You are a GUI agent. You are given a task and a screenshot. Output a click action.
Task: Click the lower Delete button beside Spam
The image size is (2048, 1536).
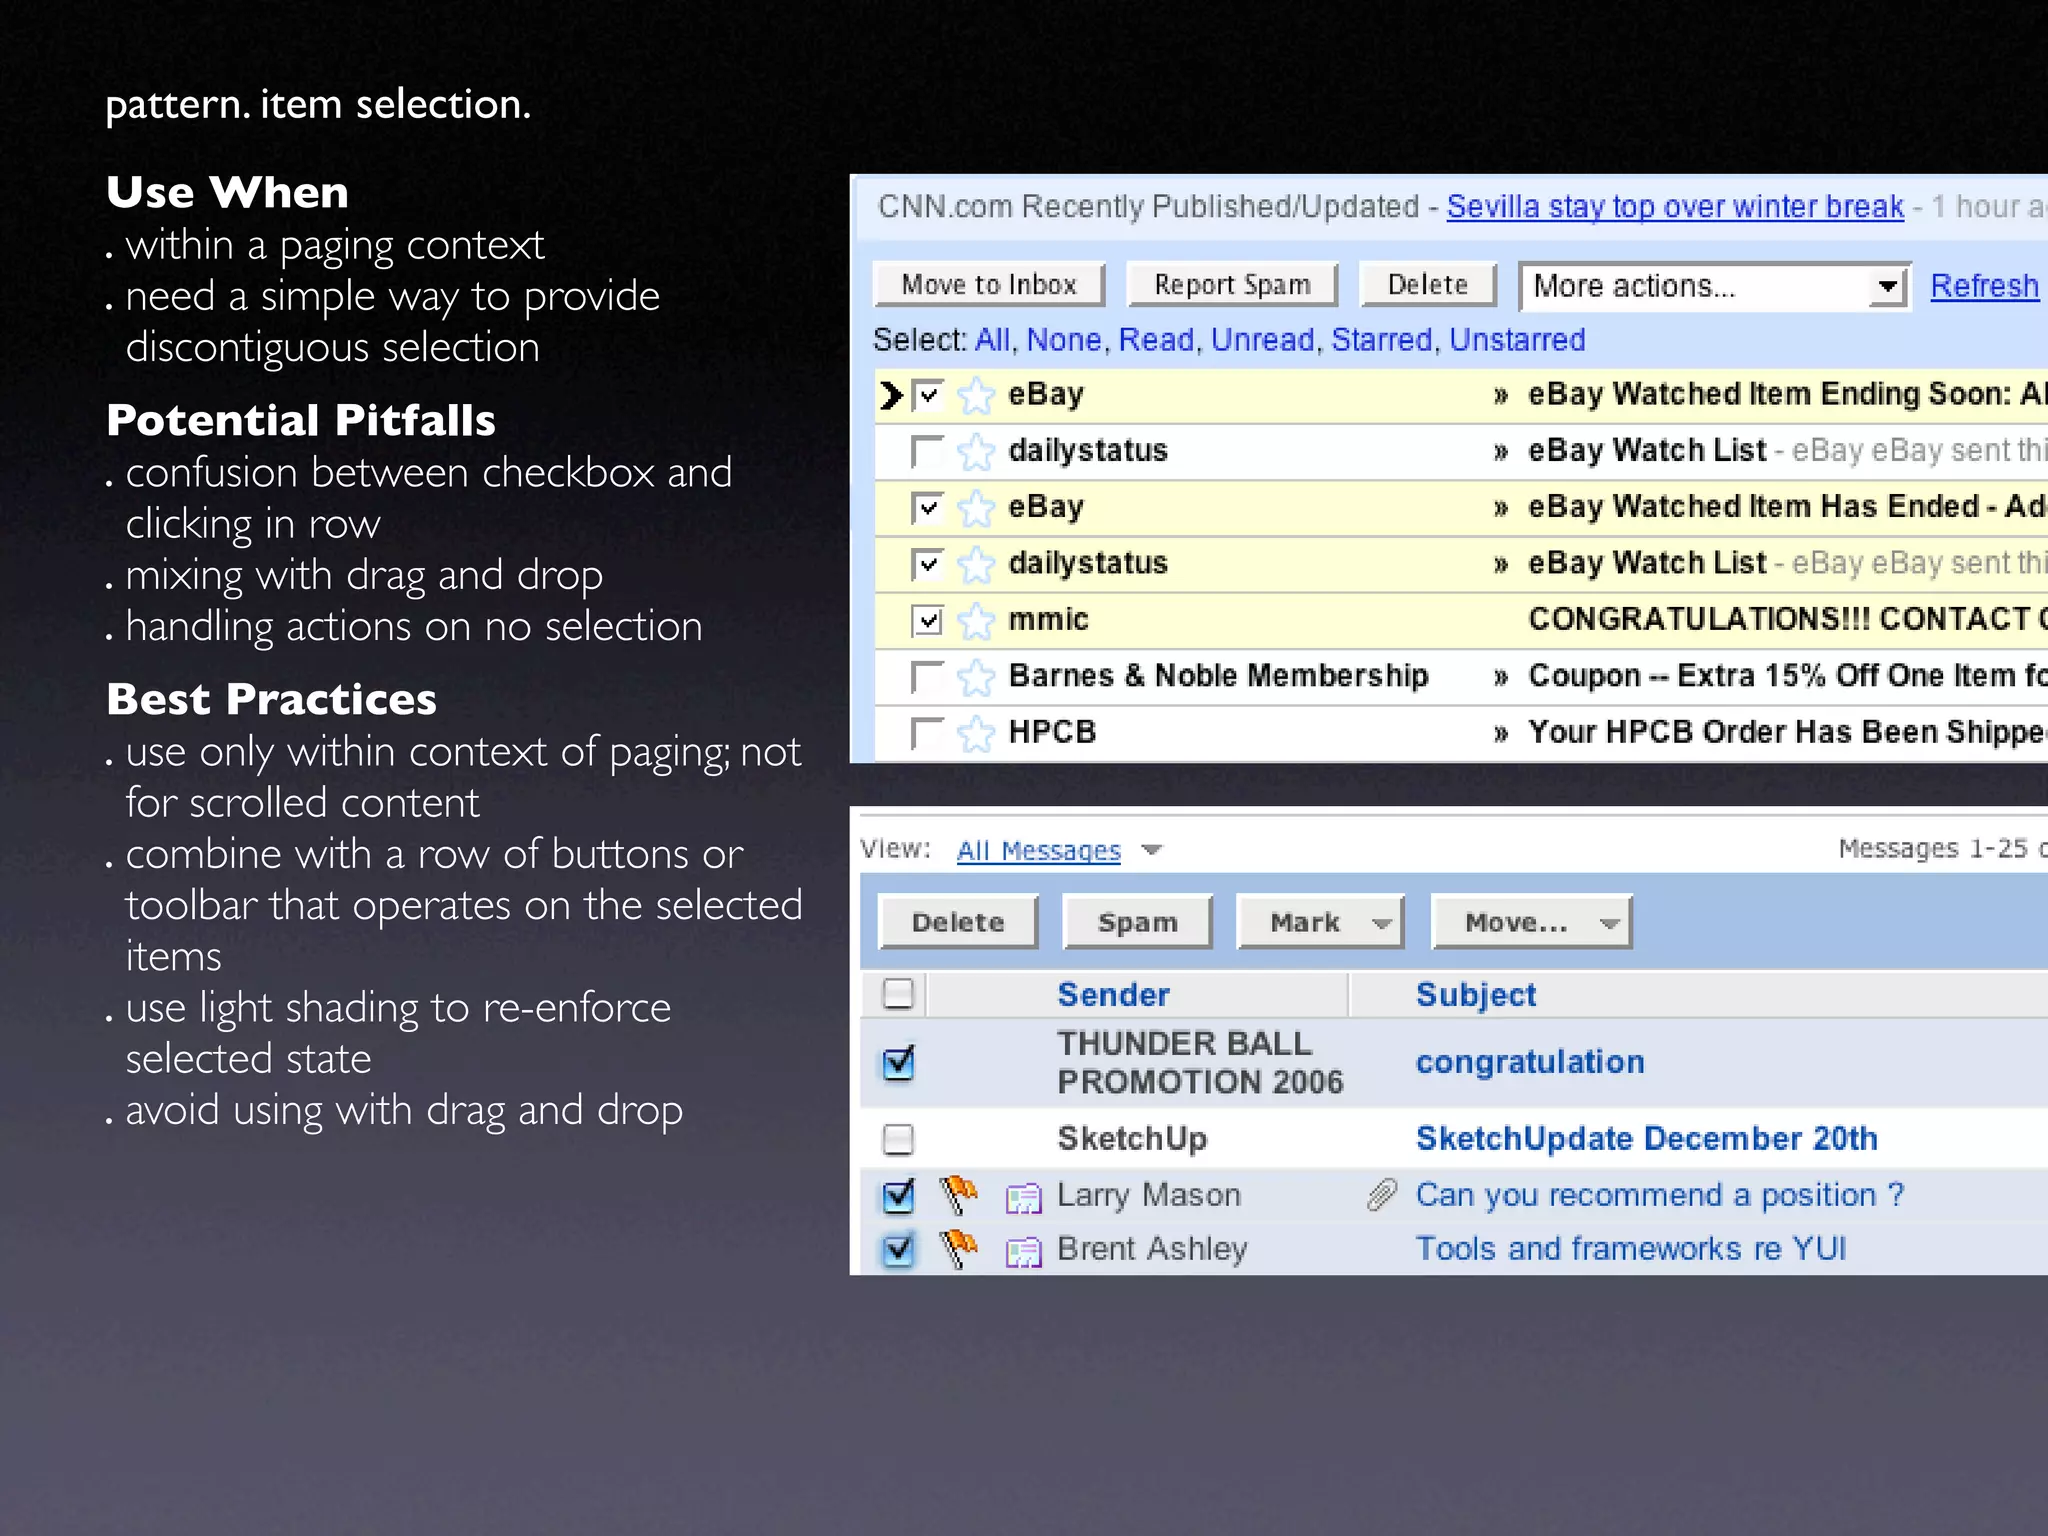(x=958, y=922)
